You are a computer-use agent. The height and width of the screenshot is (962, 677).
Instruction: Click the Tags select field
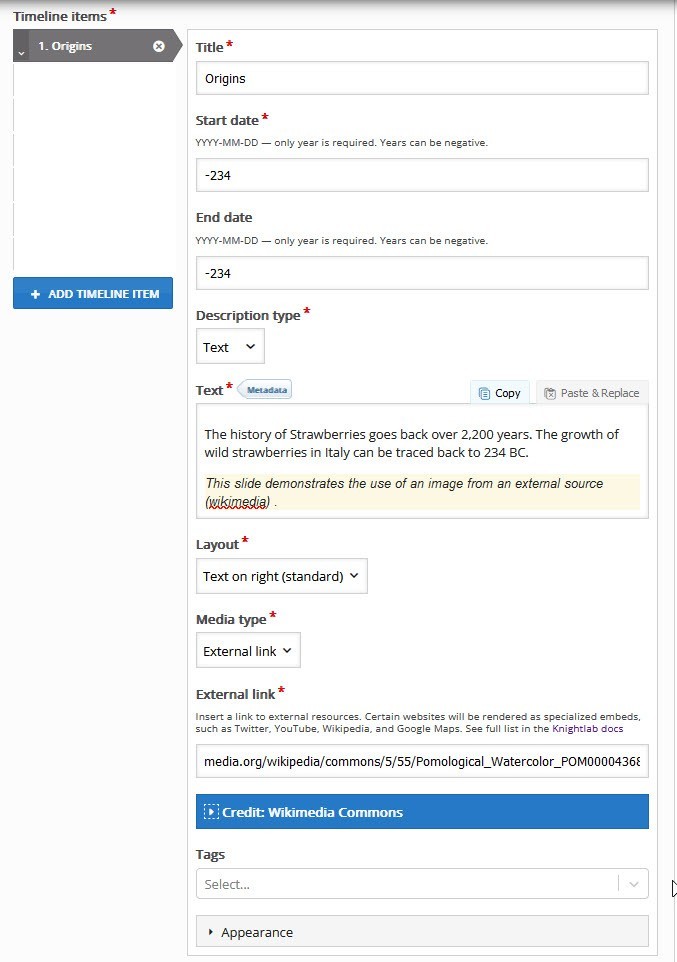coord(405,884)
